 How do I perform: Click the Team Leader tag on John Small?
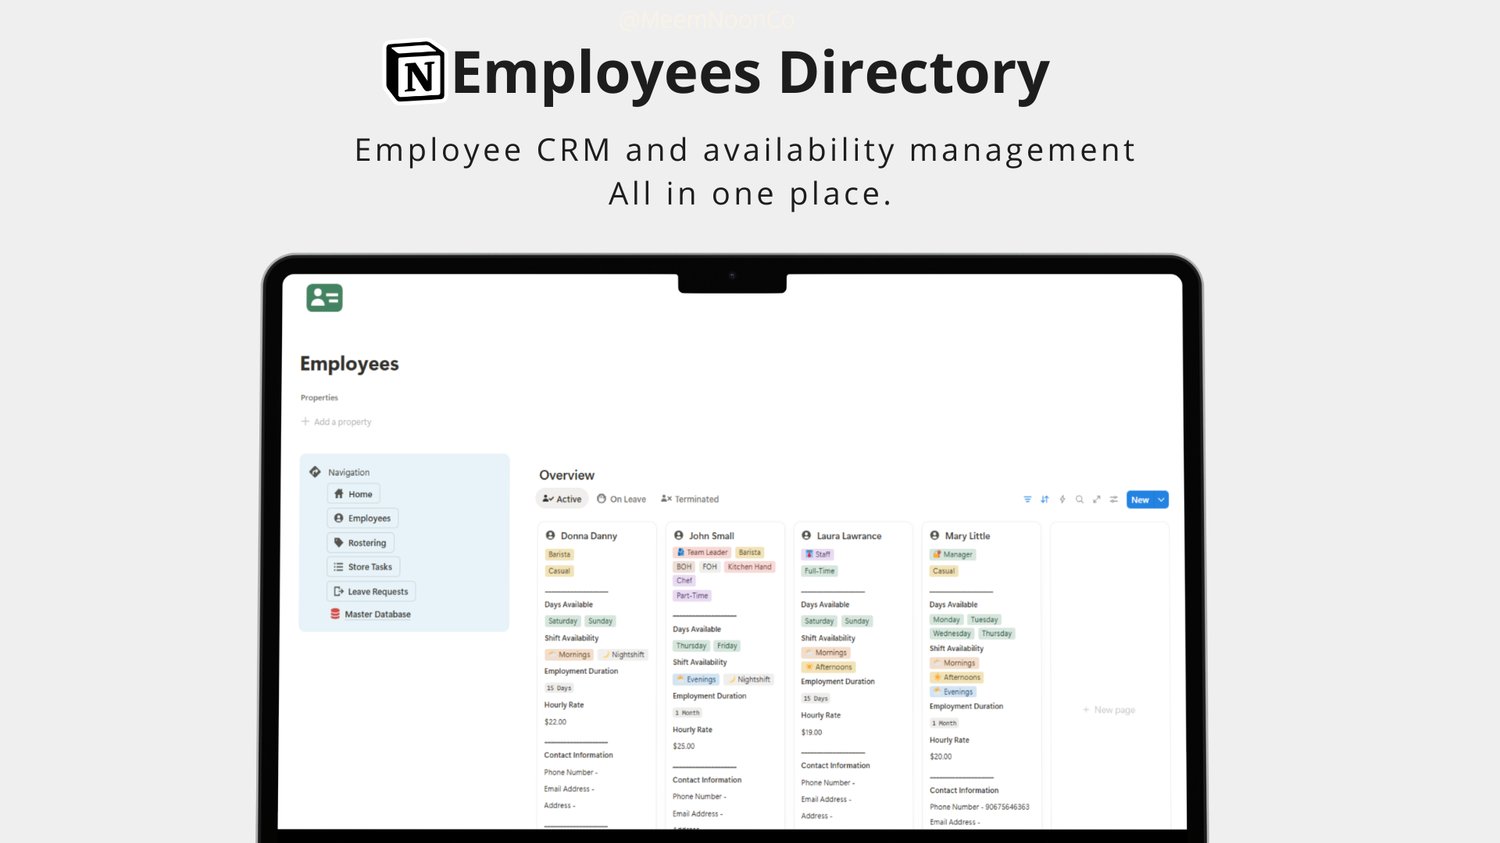coord(702,552)
